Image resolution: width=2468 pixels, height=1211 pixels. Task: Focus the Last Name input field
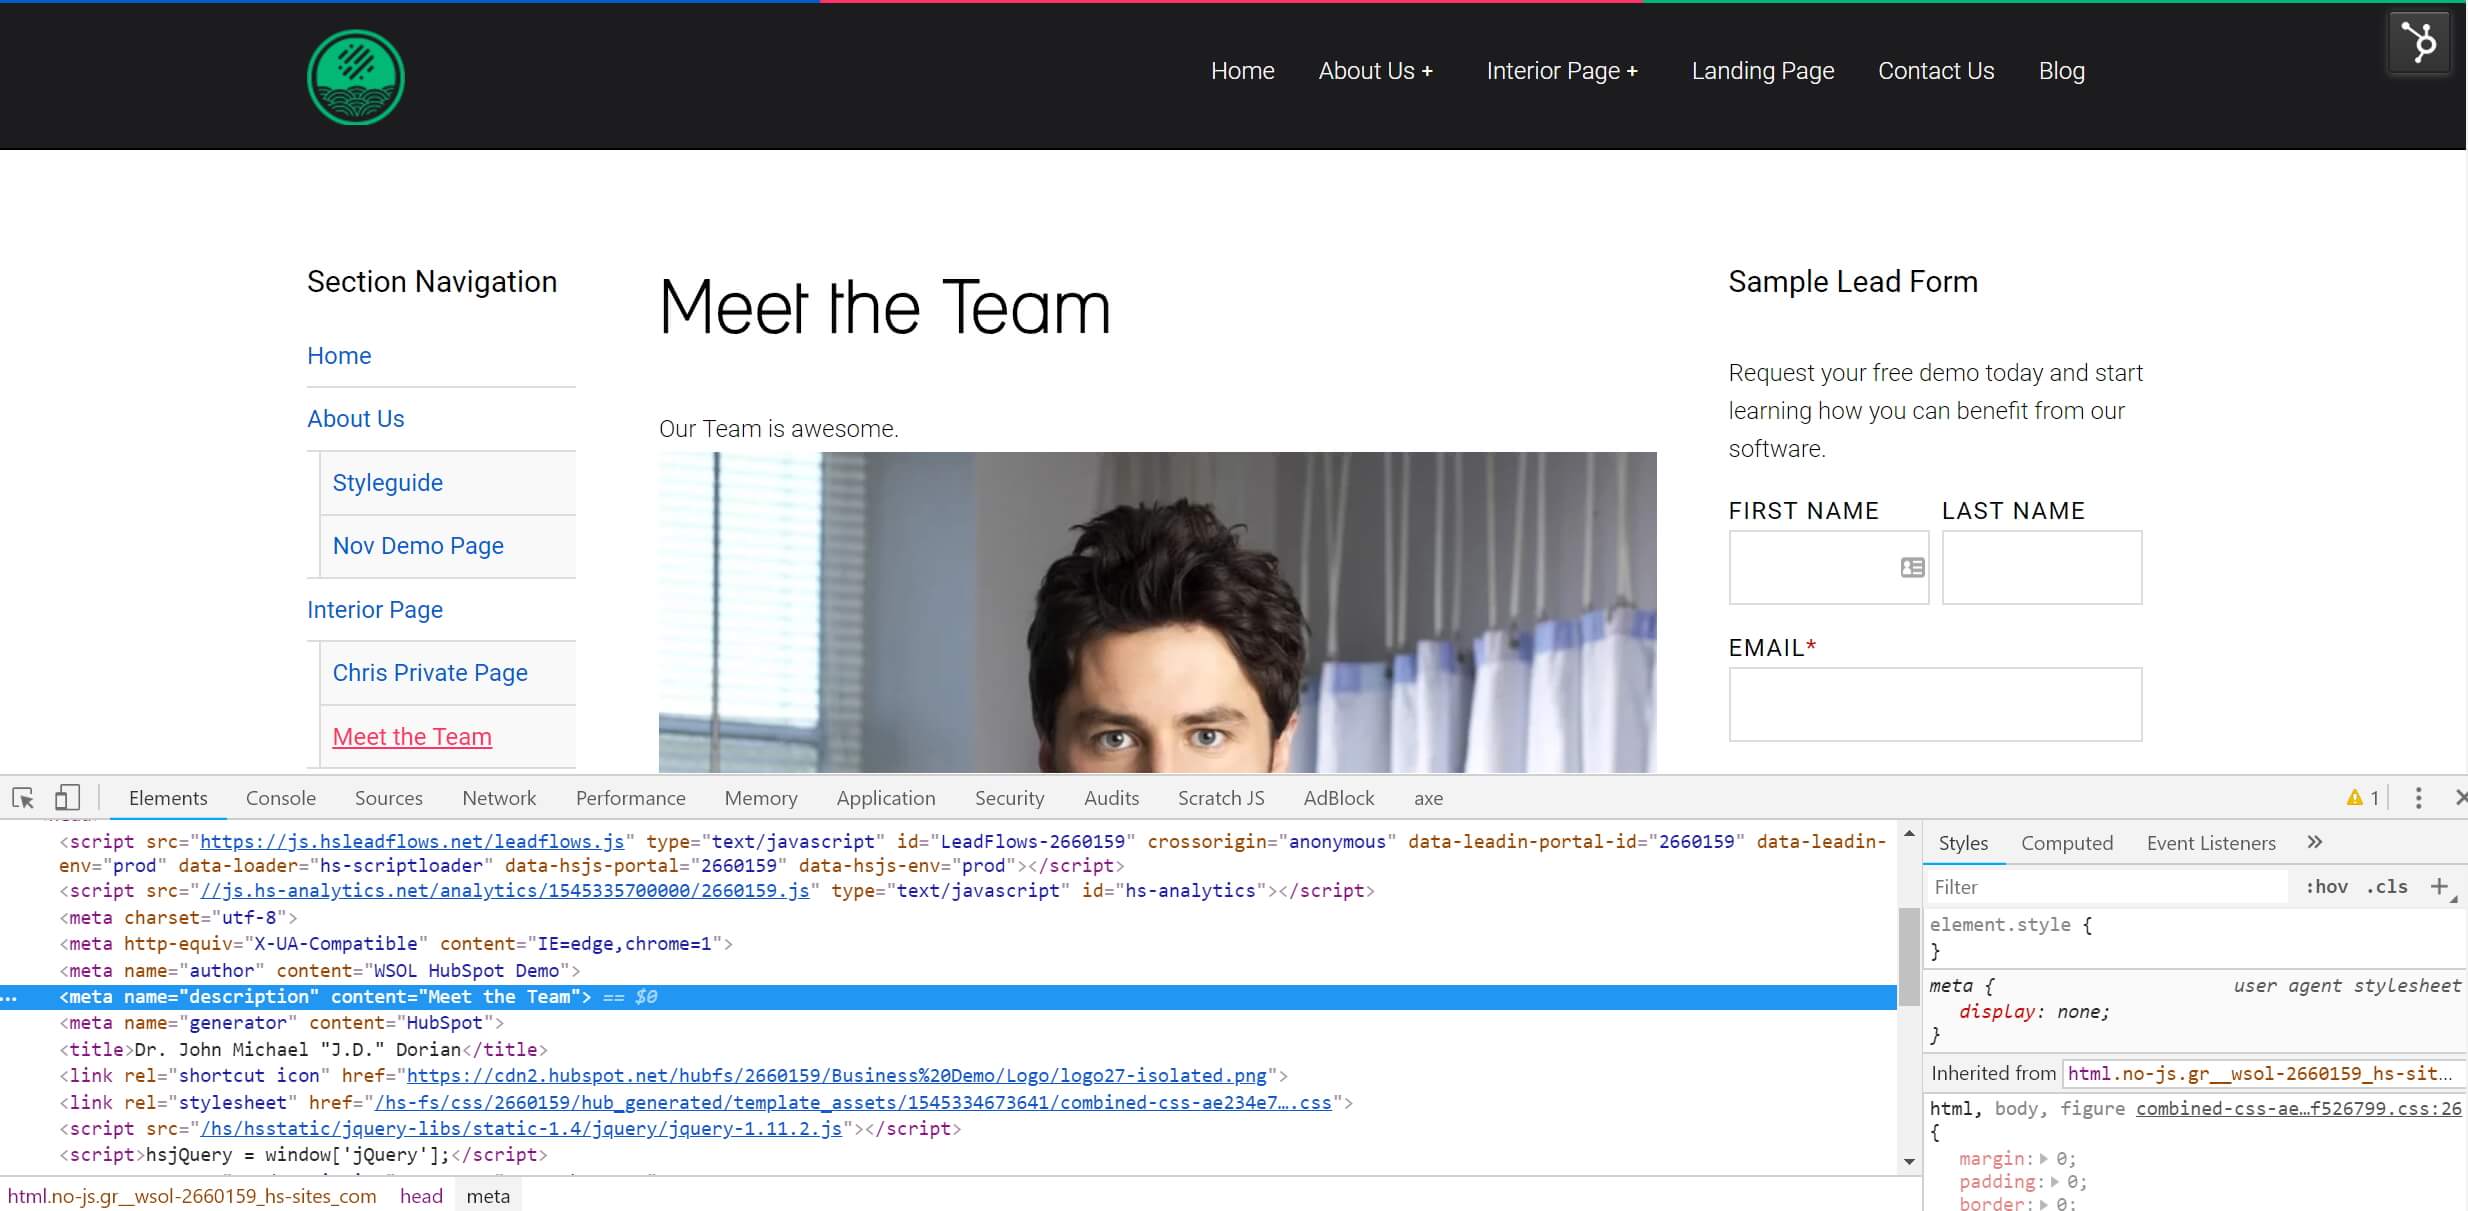2042,568
